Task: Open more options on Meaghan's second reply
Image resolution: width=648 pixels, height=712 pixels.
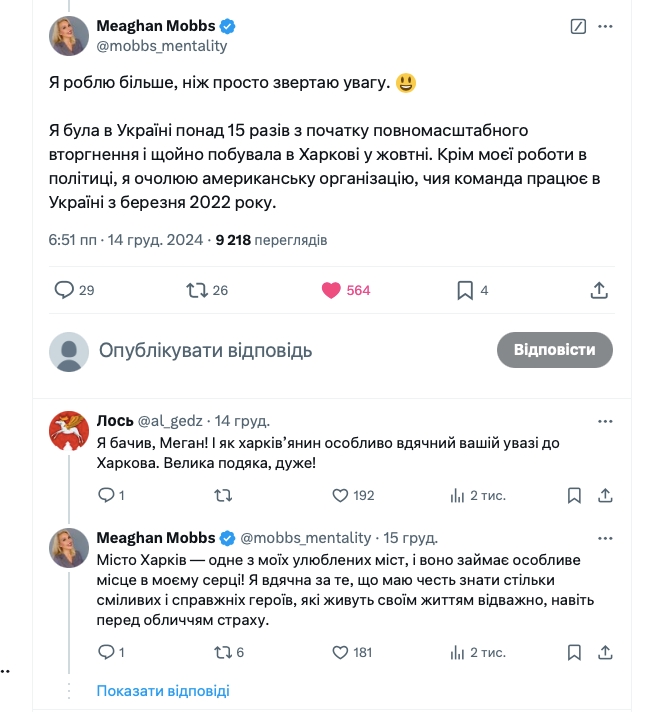Action: pos(605,537)
